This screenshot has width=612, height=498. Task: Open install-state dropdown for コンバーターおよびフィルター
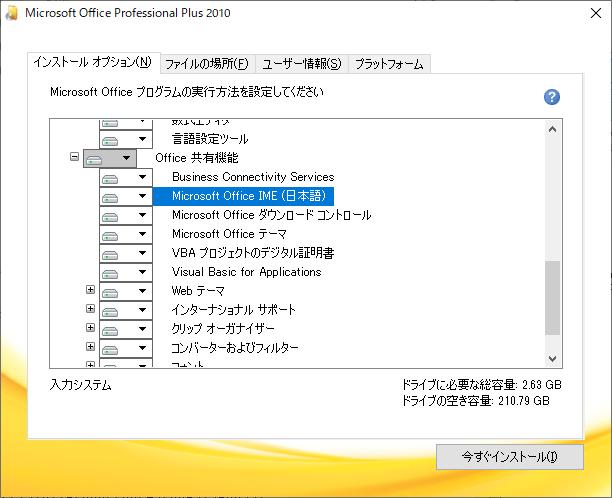pos(126,348)
